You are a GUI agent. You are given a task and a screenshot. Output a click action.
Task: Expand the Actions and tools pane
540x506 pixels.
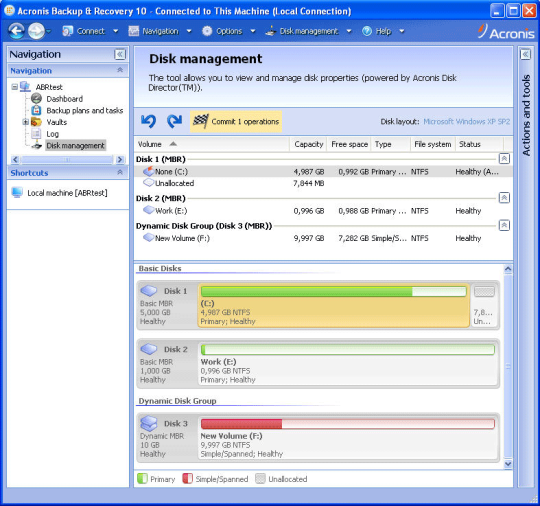pyautogui.click(x=525, y=54)
